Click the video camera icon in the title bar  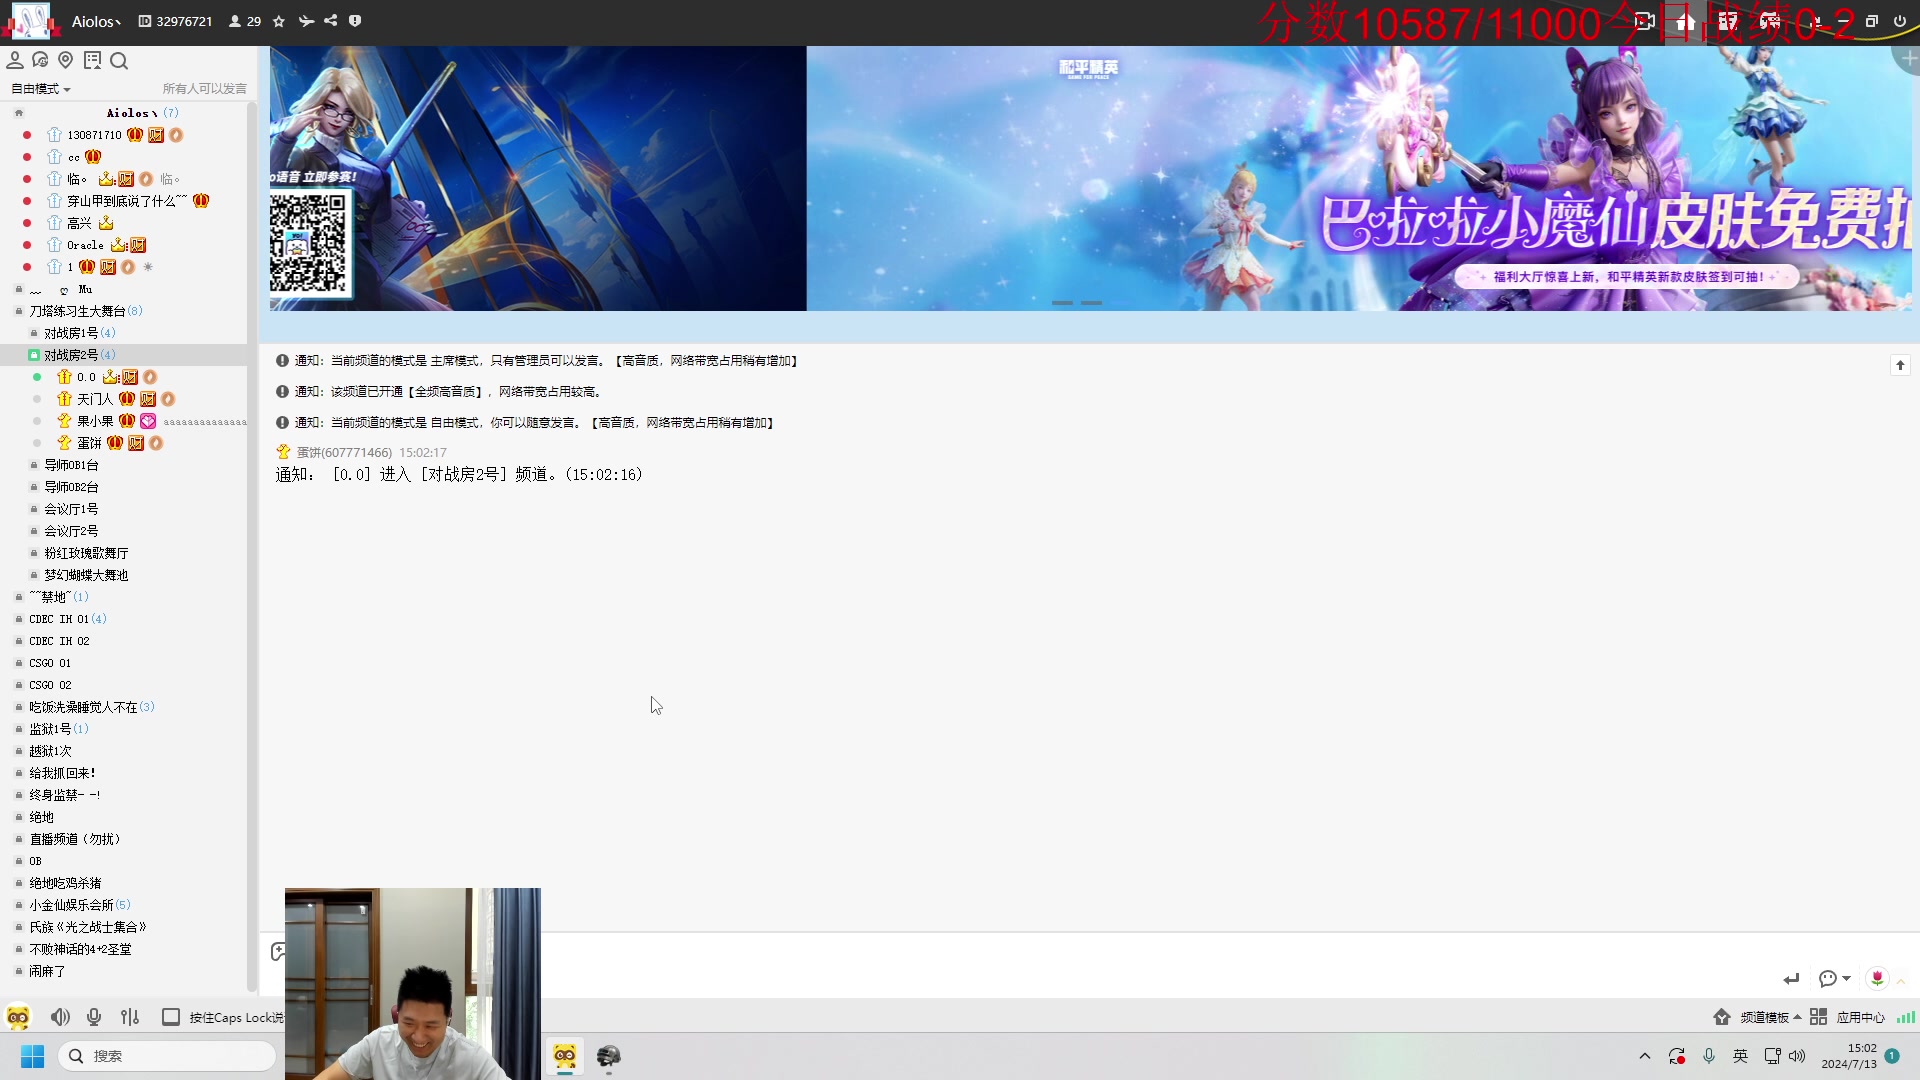click(x=1644, y=21)
